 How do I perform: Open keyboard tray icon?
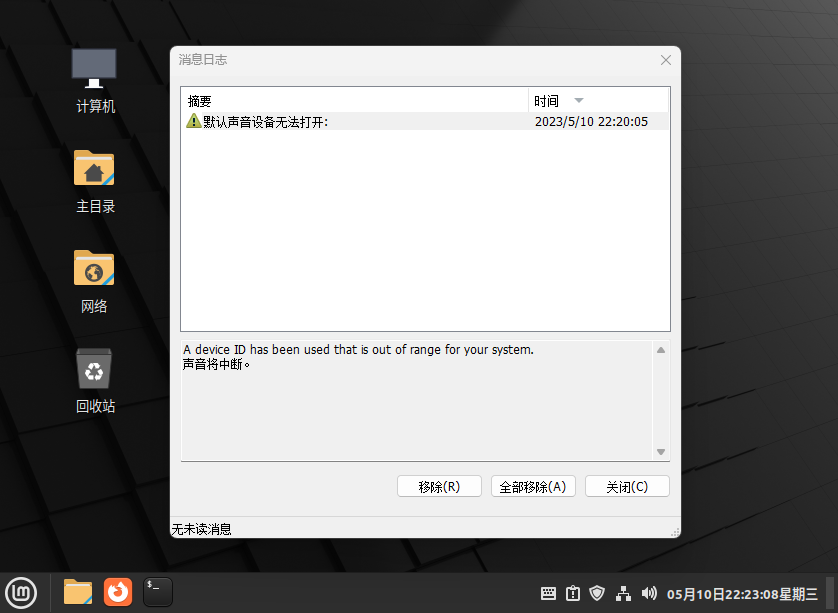click(548, 593)
